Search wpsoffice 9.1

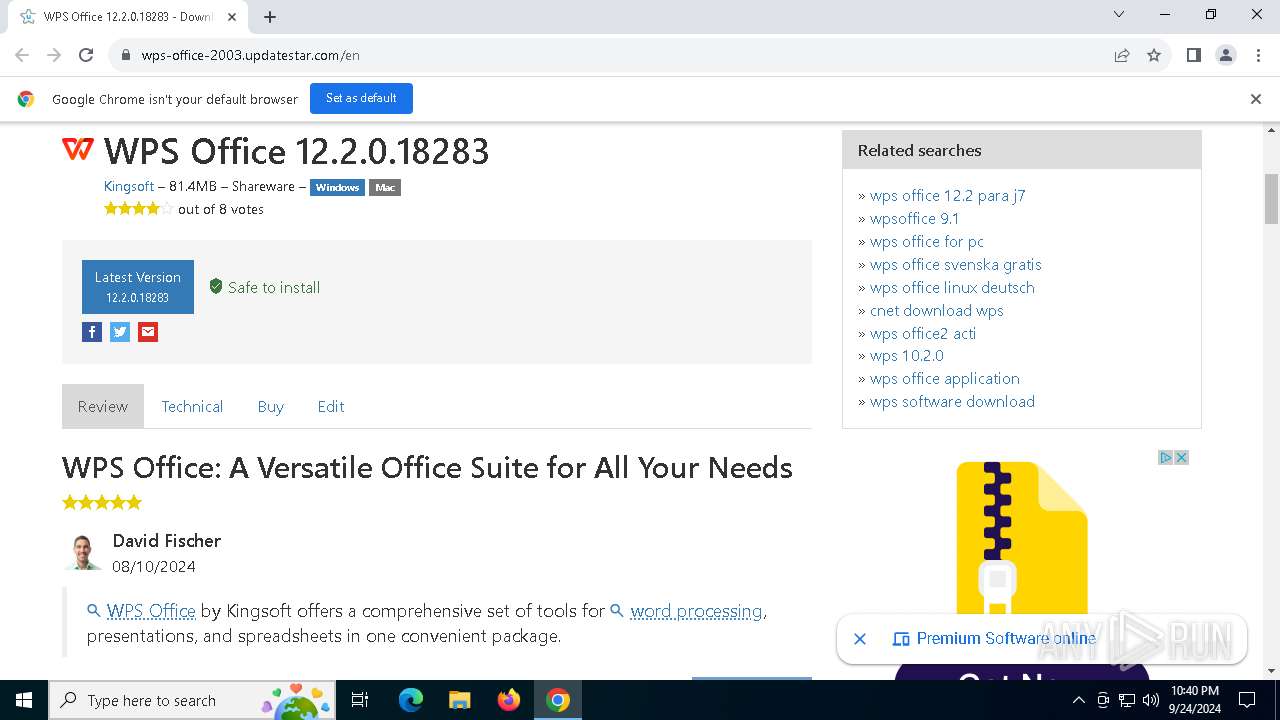[914, 219]
